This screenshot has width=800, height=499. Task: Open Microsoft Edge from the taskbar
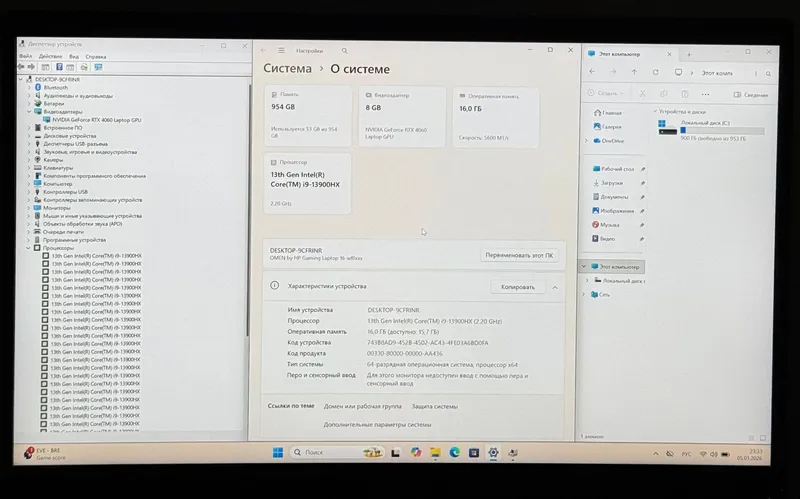point(455,453)
